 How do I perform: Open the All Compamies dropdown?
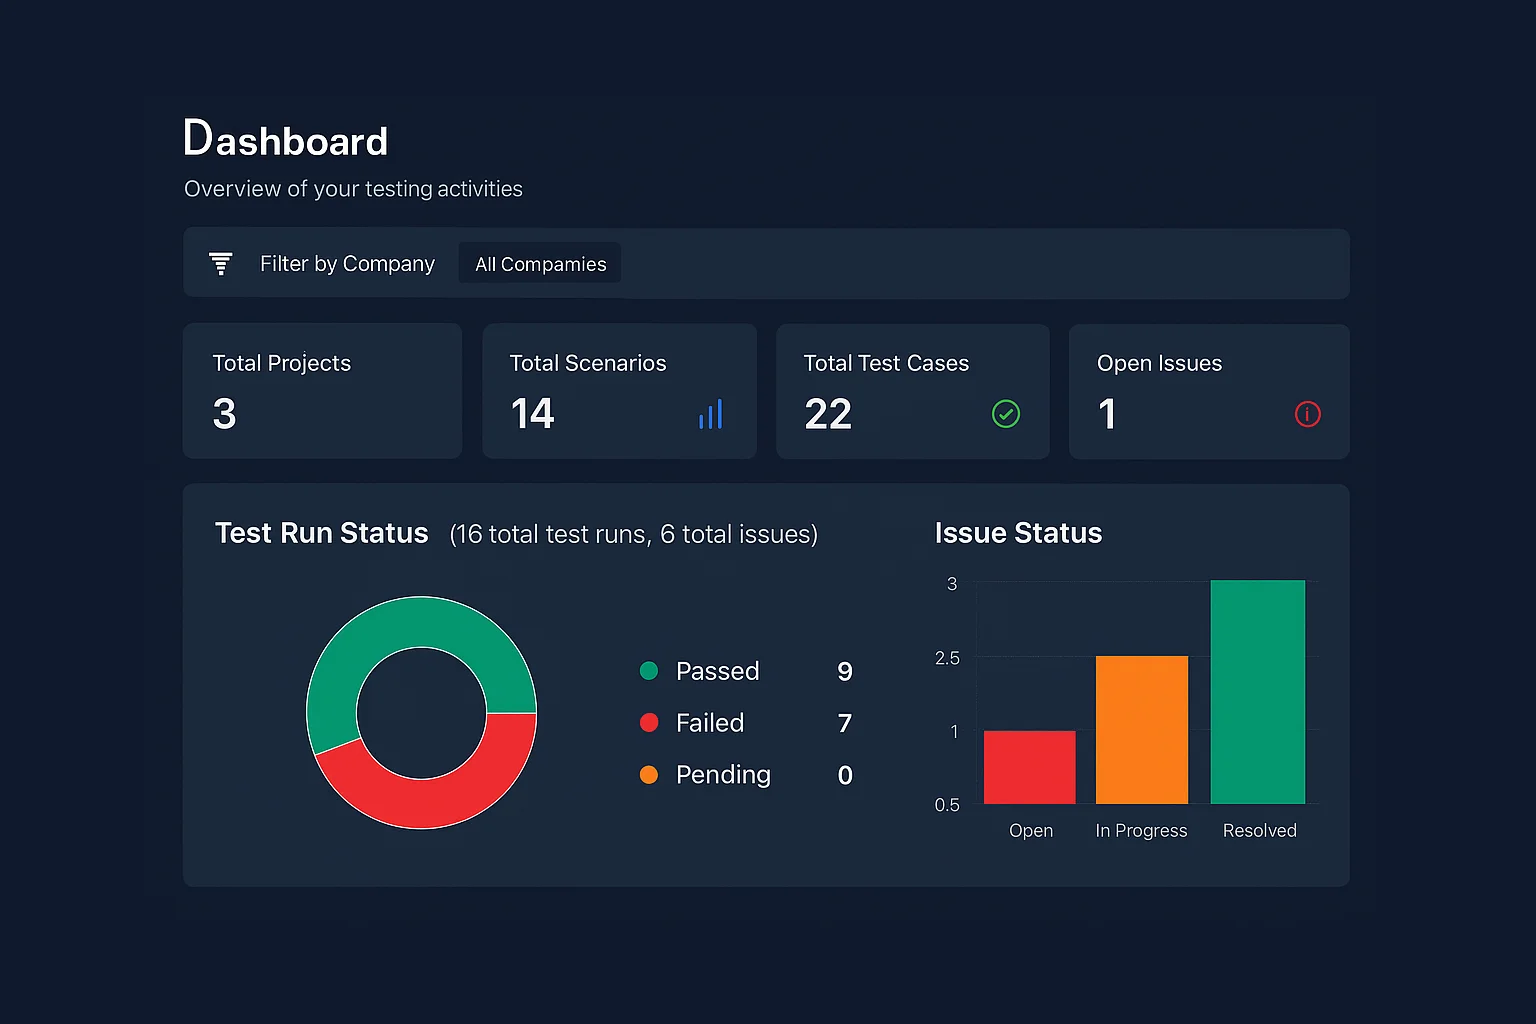[x=539, y=263]
